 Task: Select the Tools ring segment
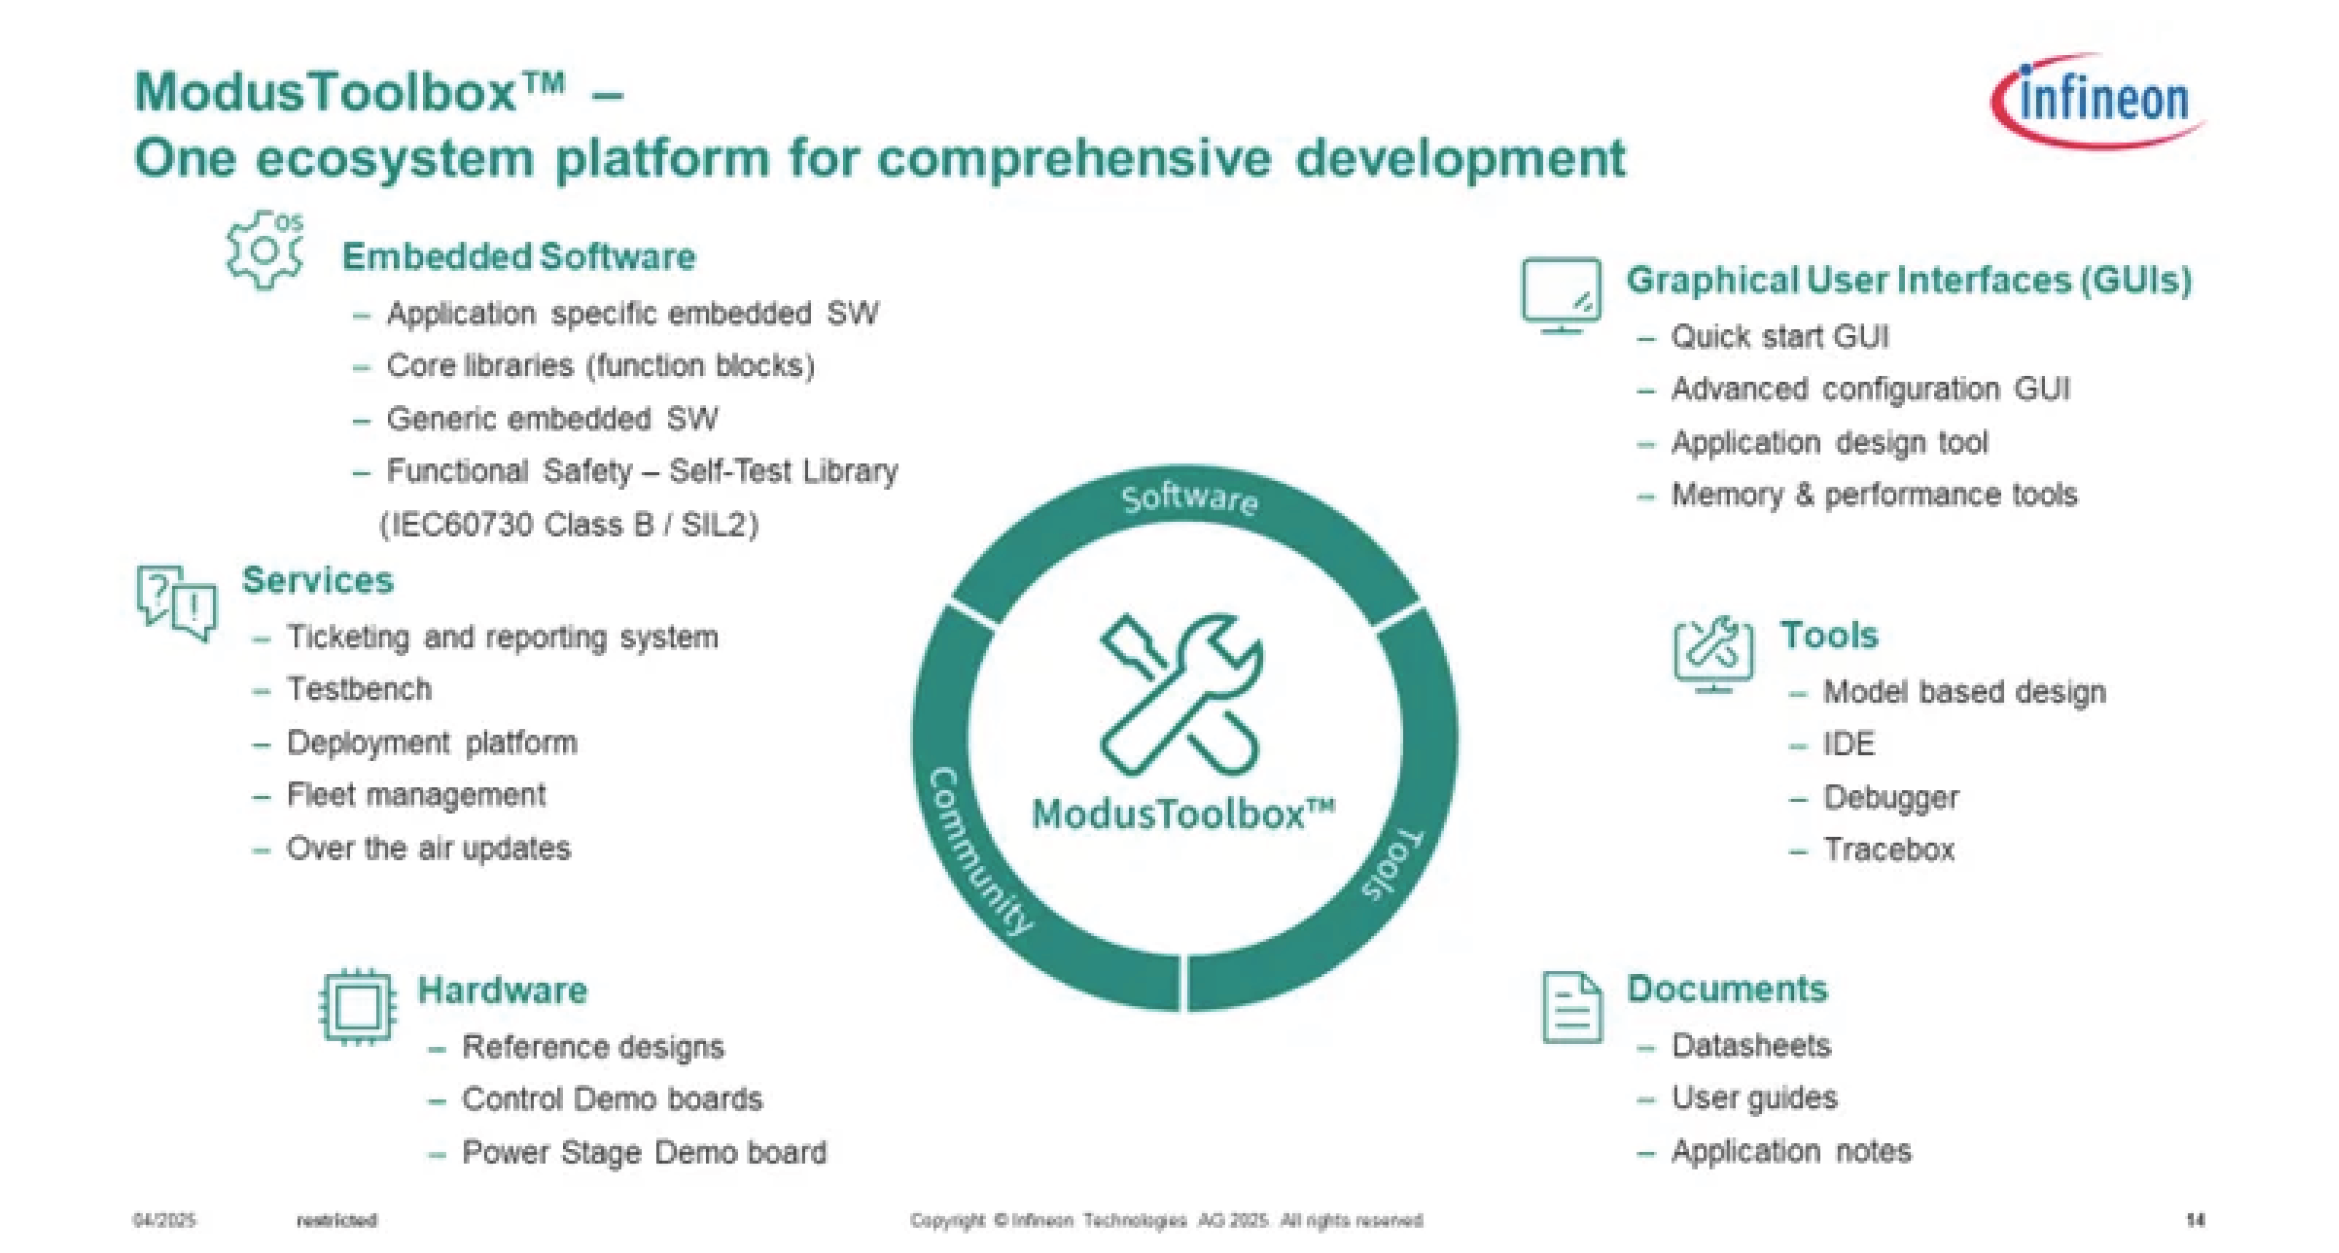tap(1395, 862)
